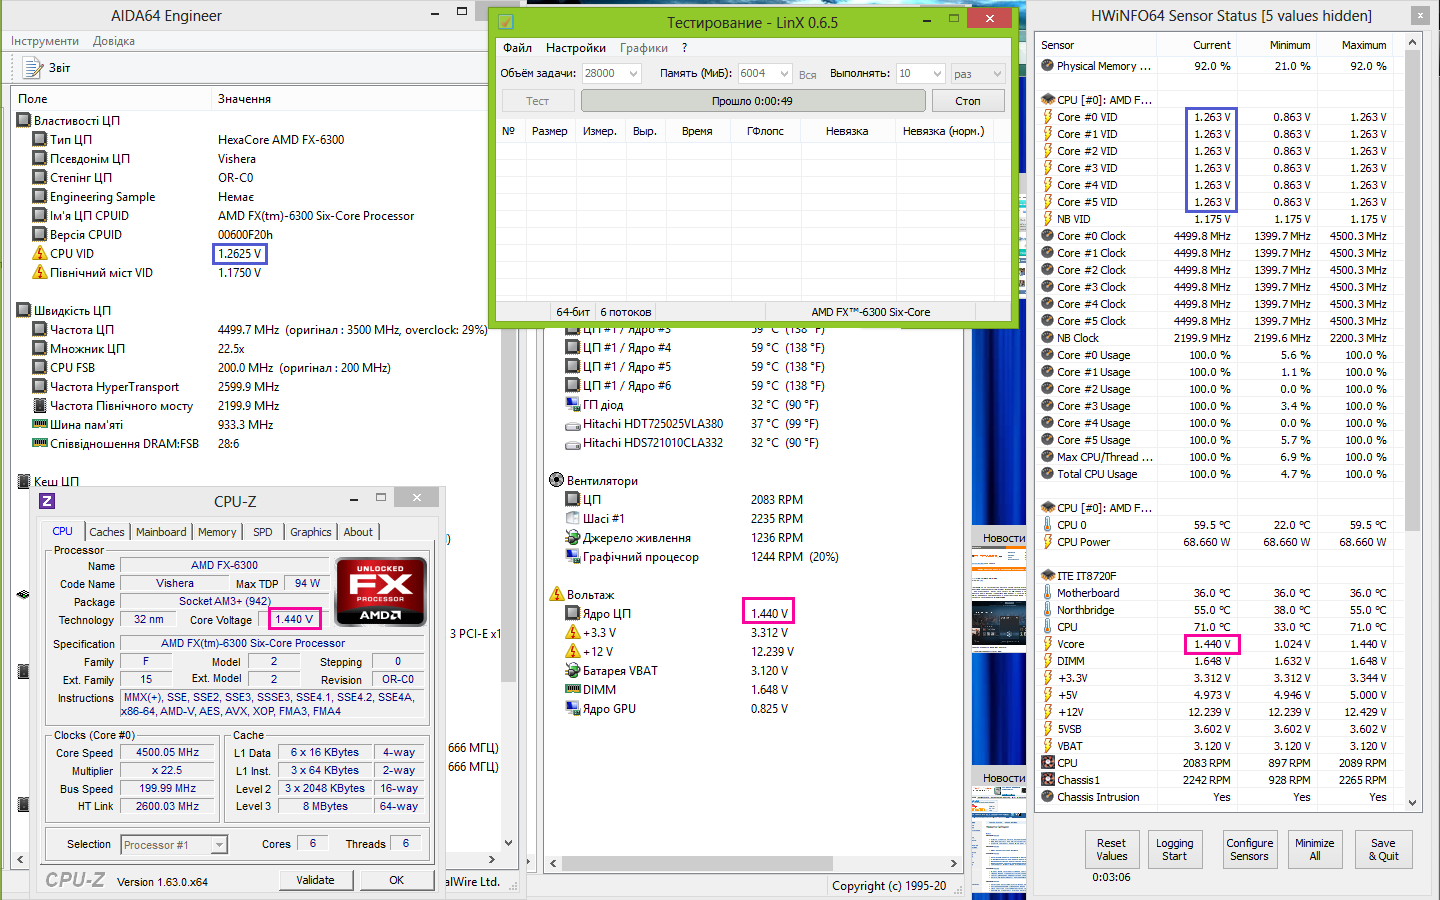This screenshot has height=900, width=1440.
Task: Select the Властивості ЦП group icon in AIDA64
Action: (24, 120)
